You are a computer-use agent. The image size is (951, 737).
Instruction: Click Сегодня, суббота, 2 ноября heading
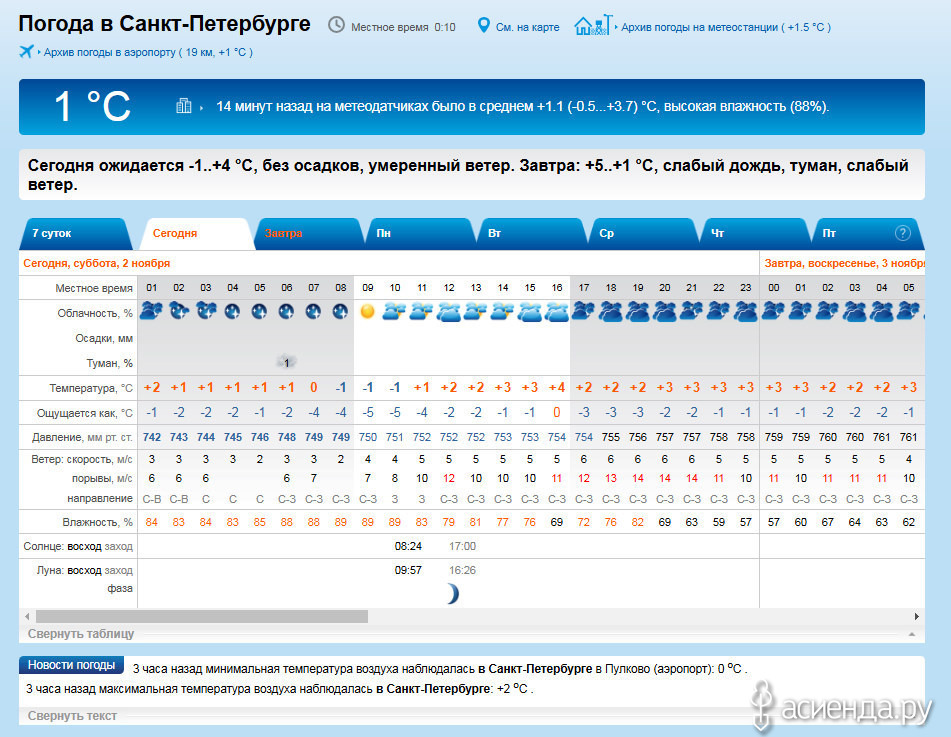coord(96,263)
